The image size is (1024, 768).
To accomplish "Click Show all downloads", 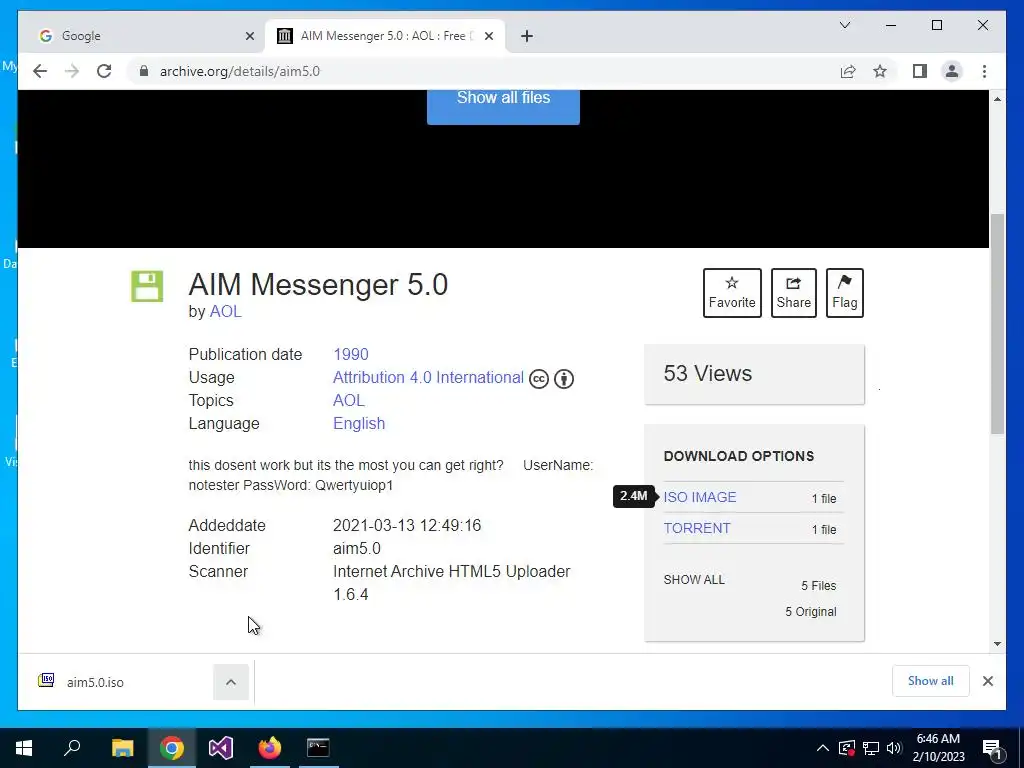I will pyautogui.click(x=931, y=681).
